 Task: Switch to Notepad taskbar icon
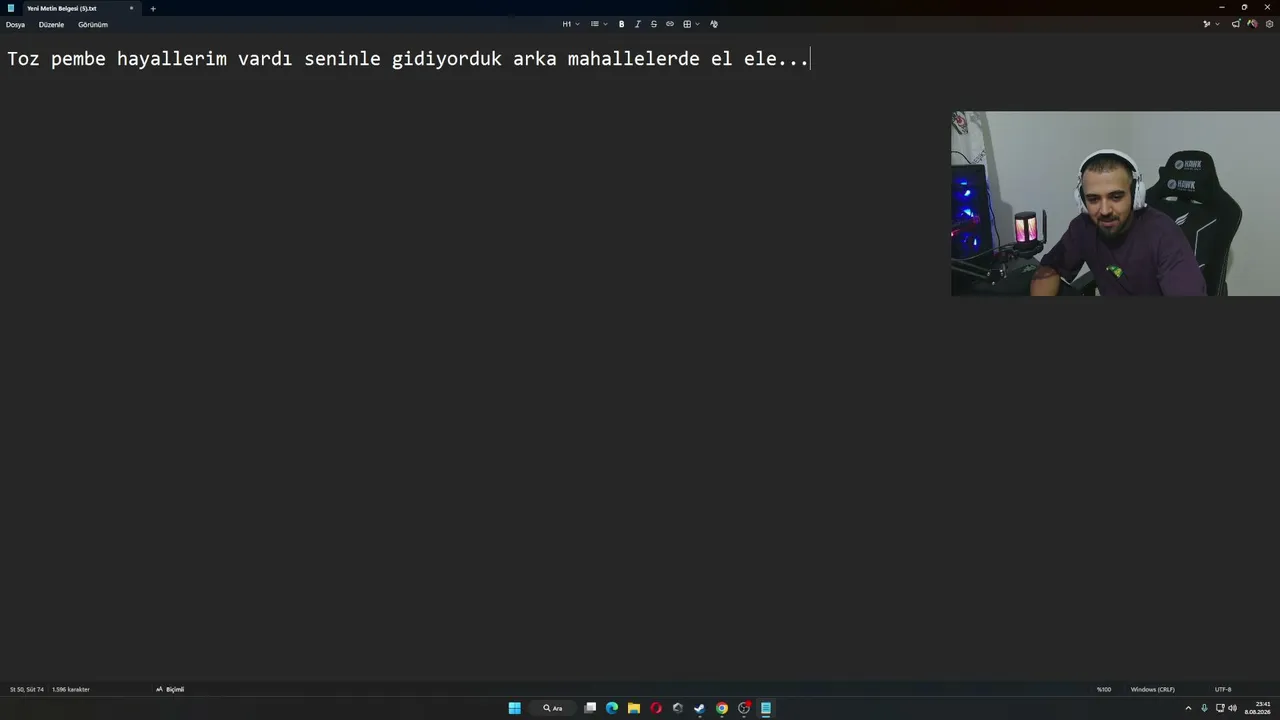pos(766,708)
